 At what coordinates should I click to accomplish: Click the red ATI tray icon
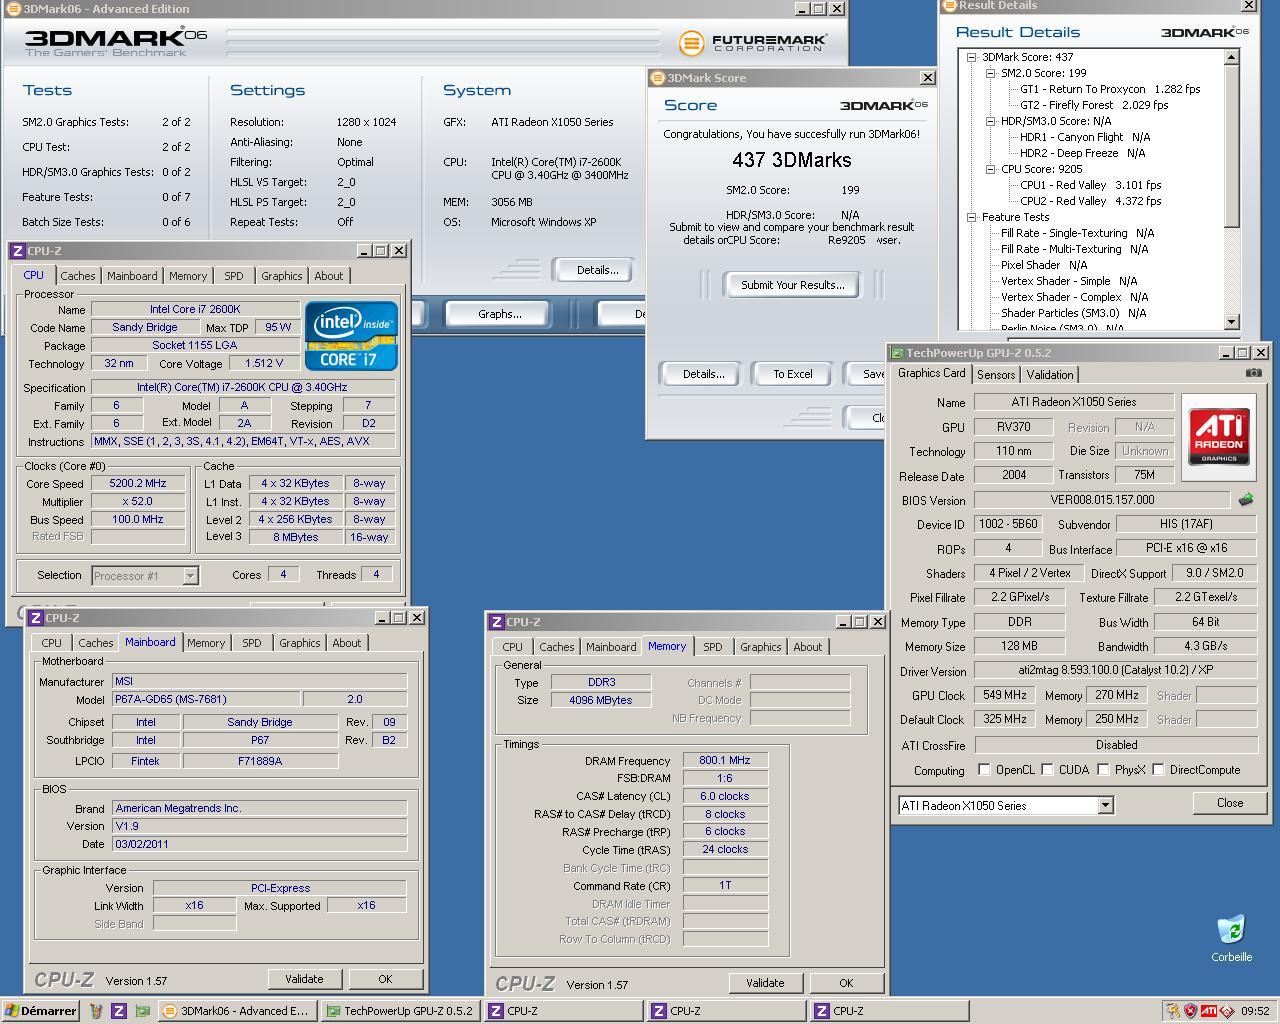(x=1209, y=1011)
